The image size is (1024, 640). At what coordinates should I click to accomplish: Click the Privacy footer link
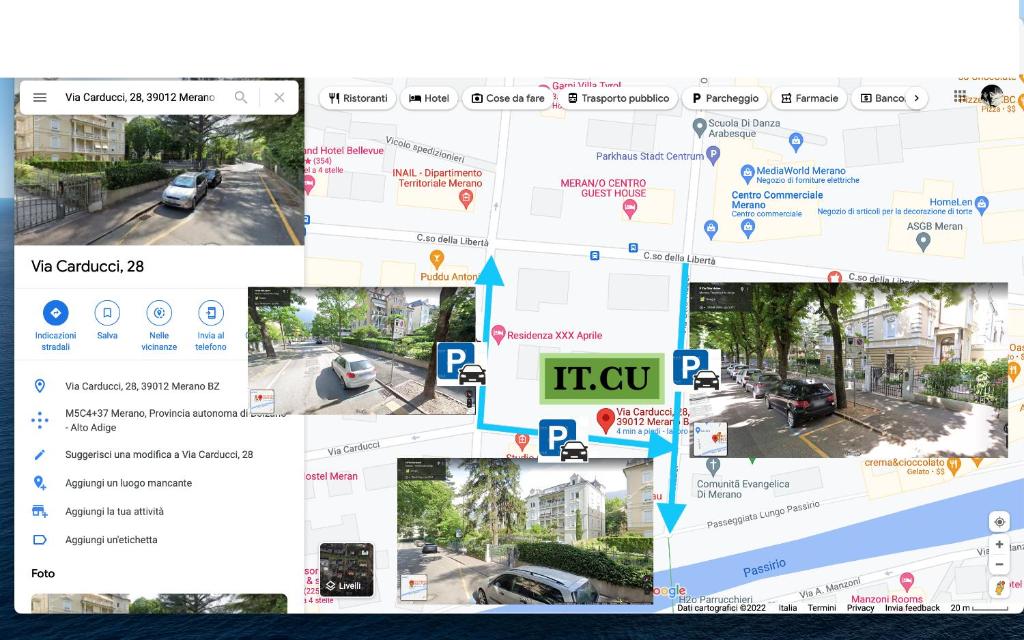click(x=861, y=607)
